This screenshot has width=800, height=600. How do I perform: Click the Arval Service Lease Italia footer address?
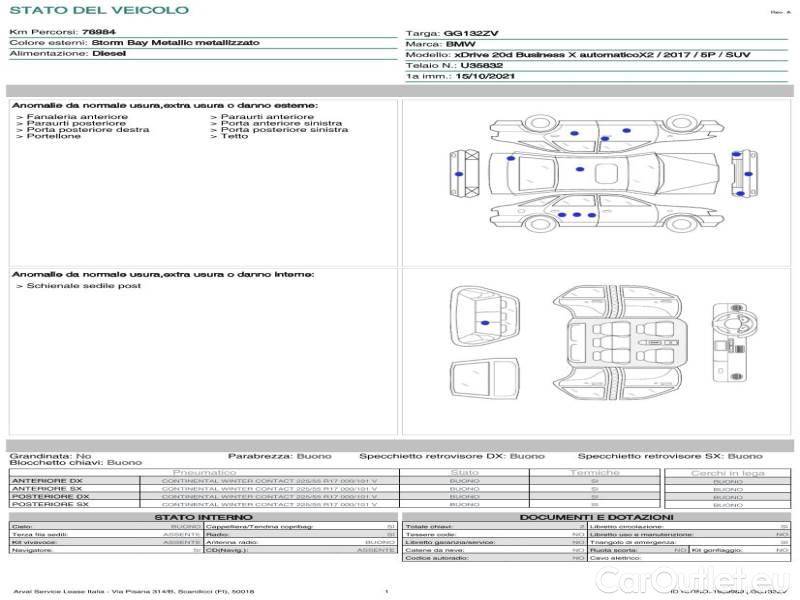point(133,592)
